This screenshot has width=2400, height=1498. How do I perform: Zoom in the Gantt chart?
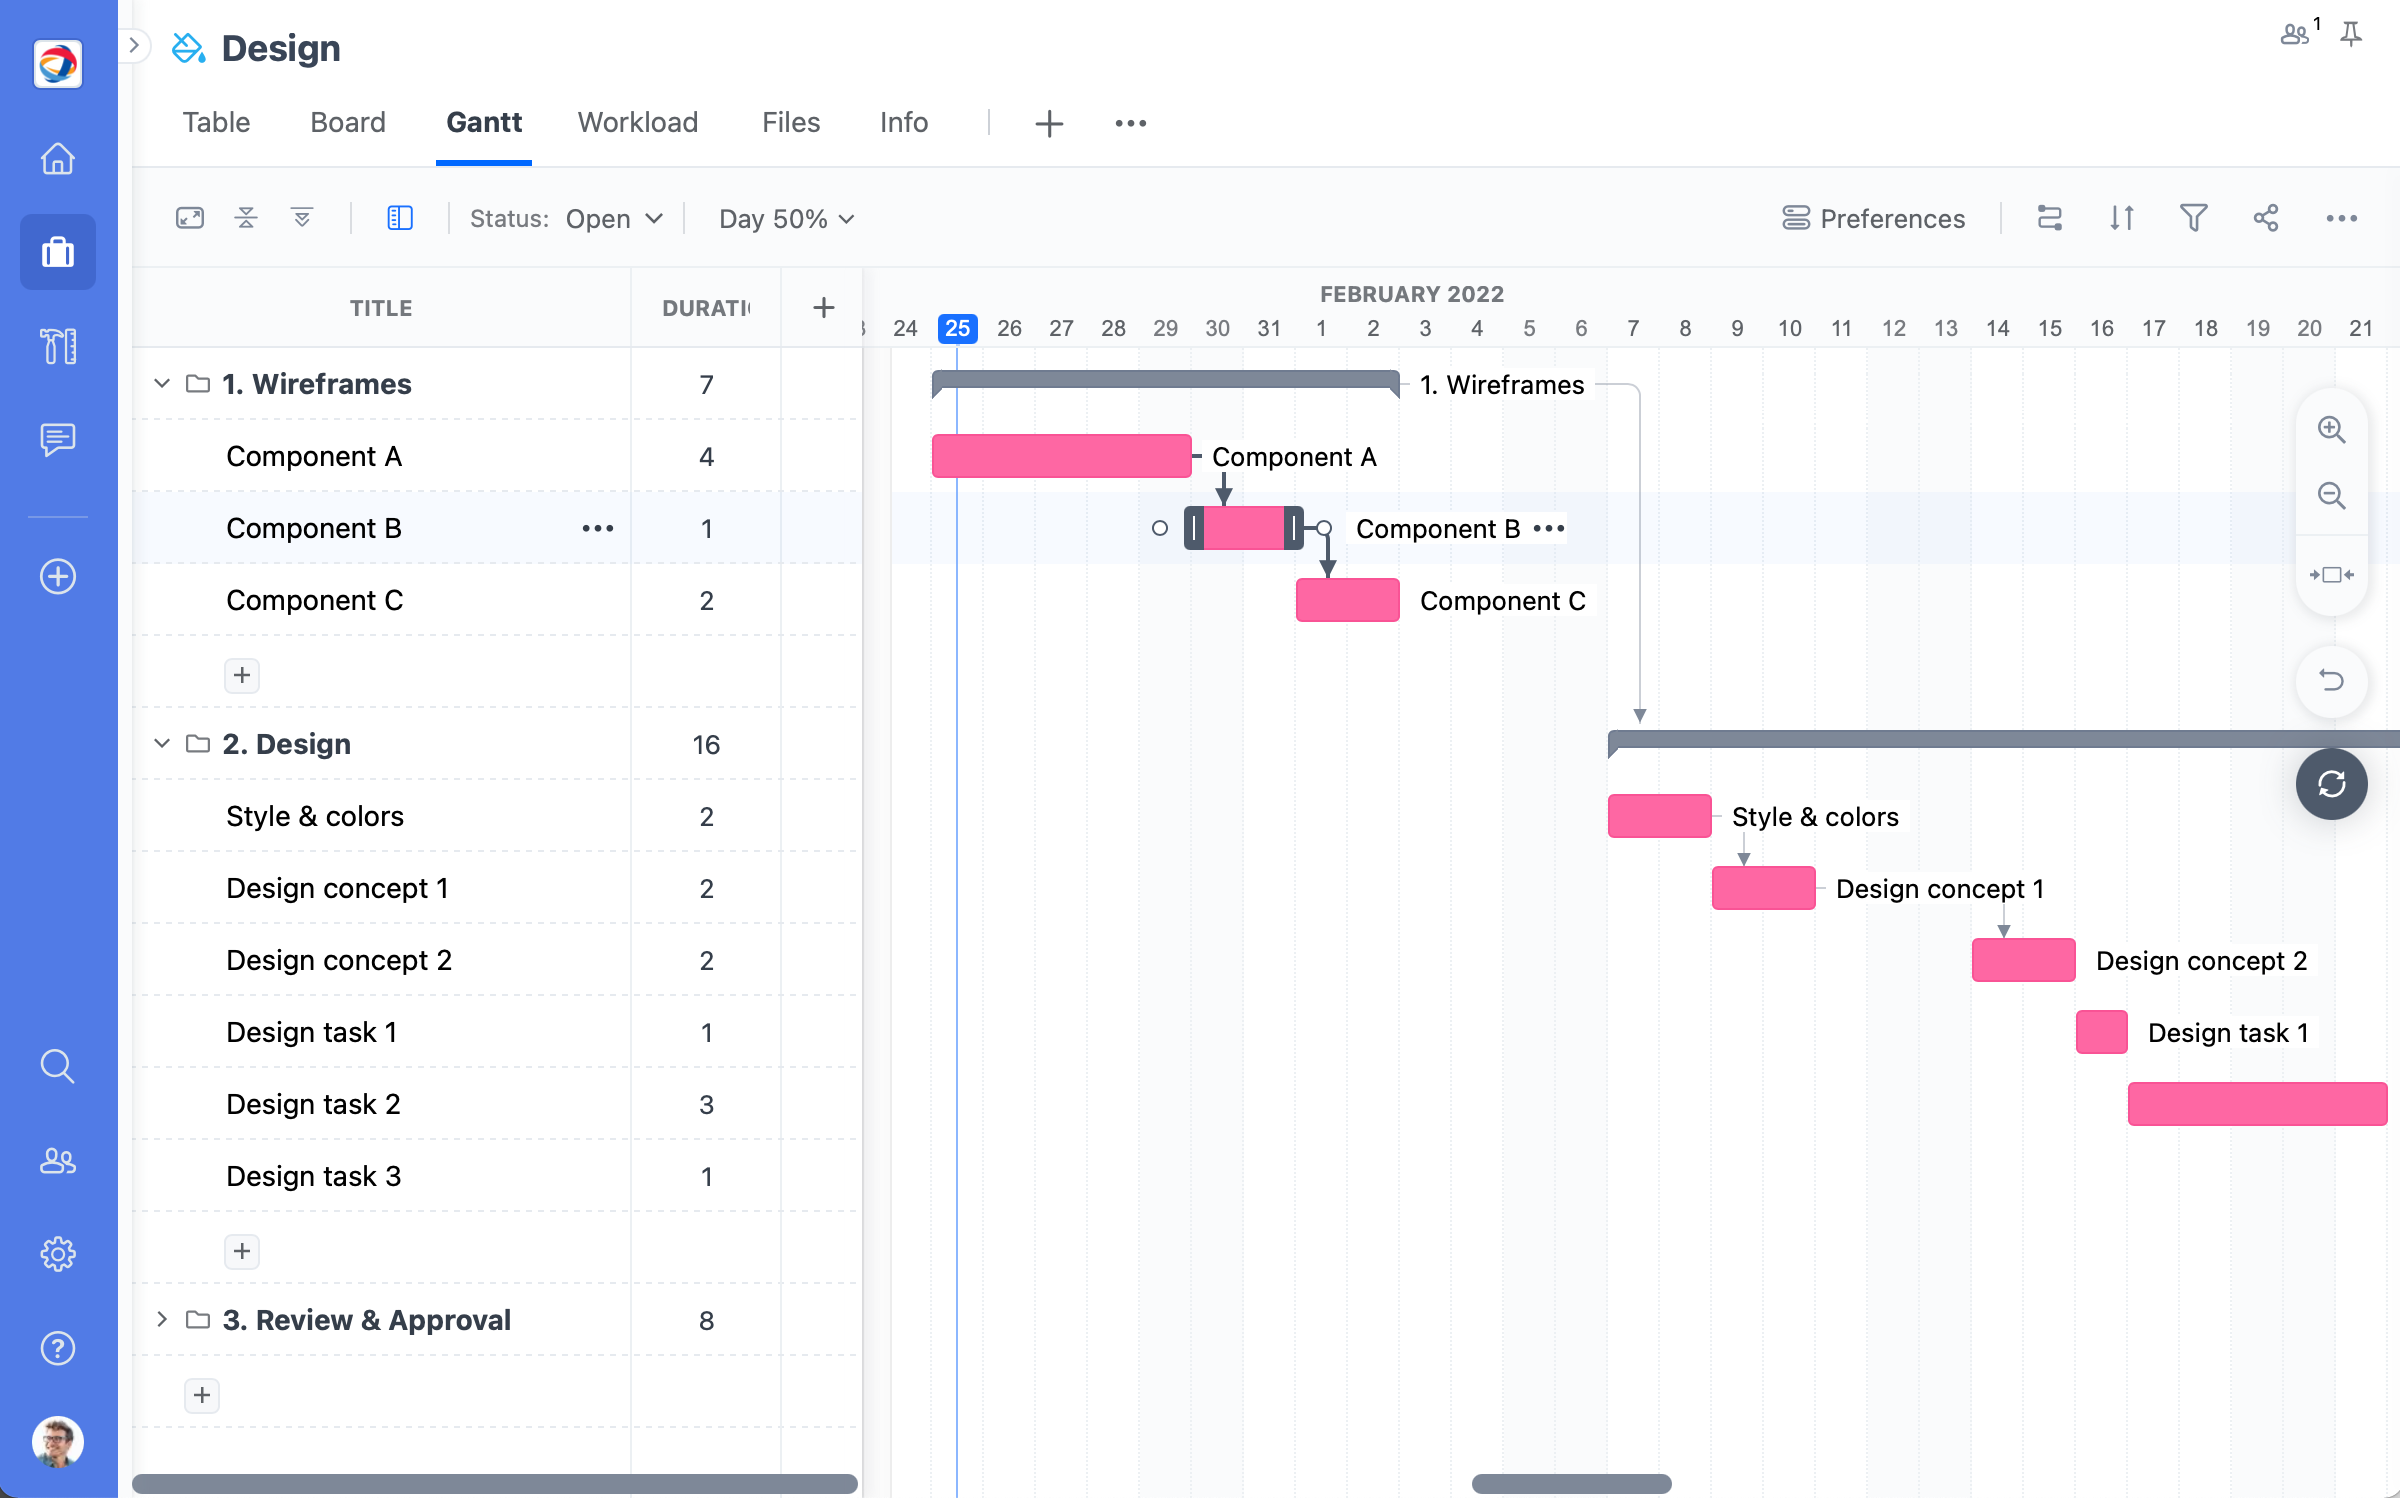2332,429
